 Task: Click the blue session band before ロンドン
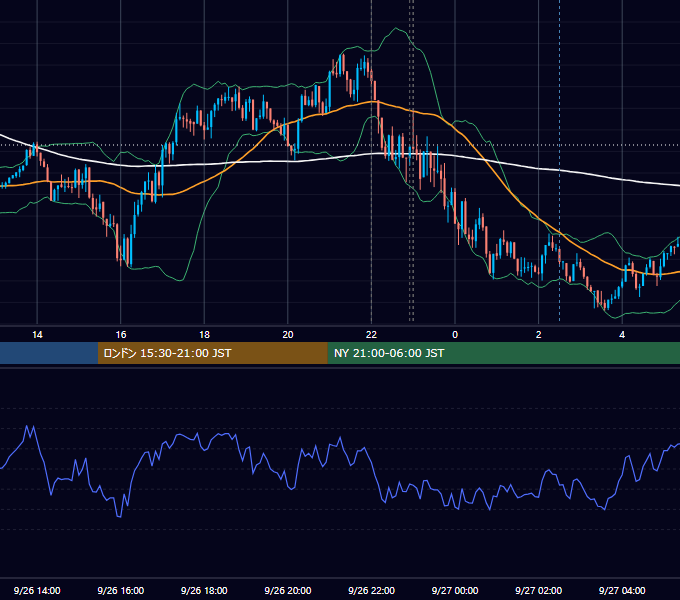point(49,353)
